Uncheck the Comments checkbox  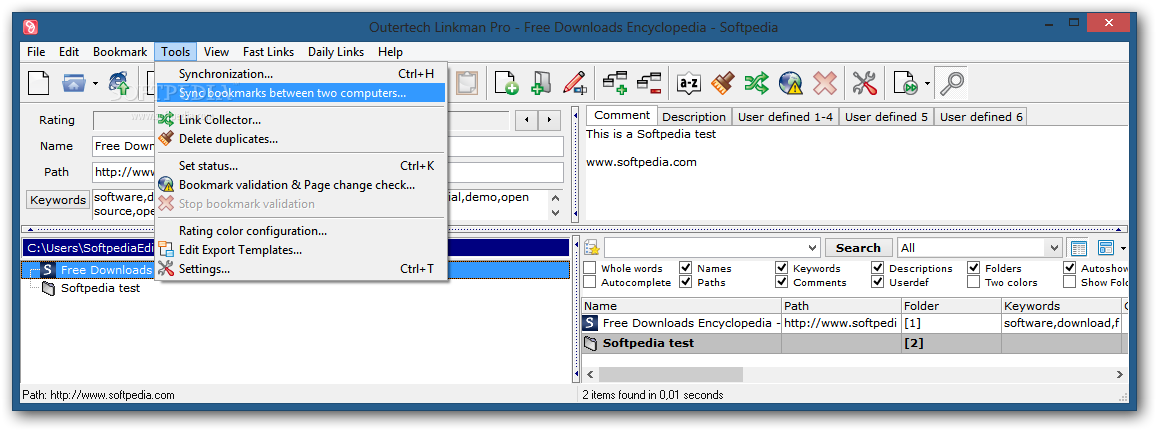click(x=781, y=282)
